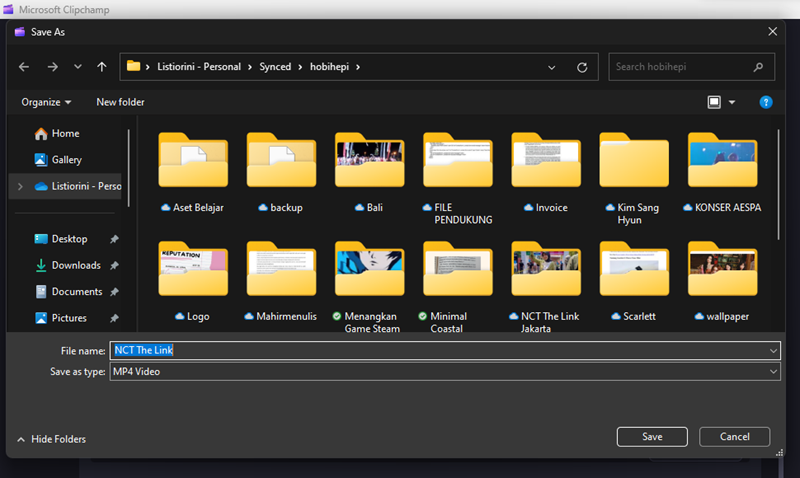Open Pictures in navigation pane
800x478 pixels.
pos(60,318)
